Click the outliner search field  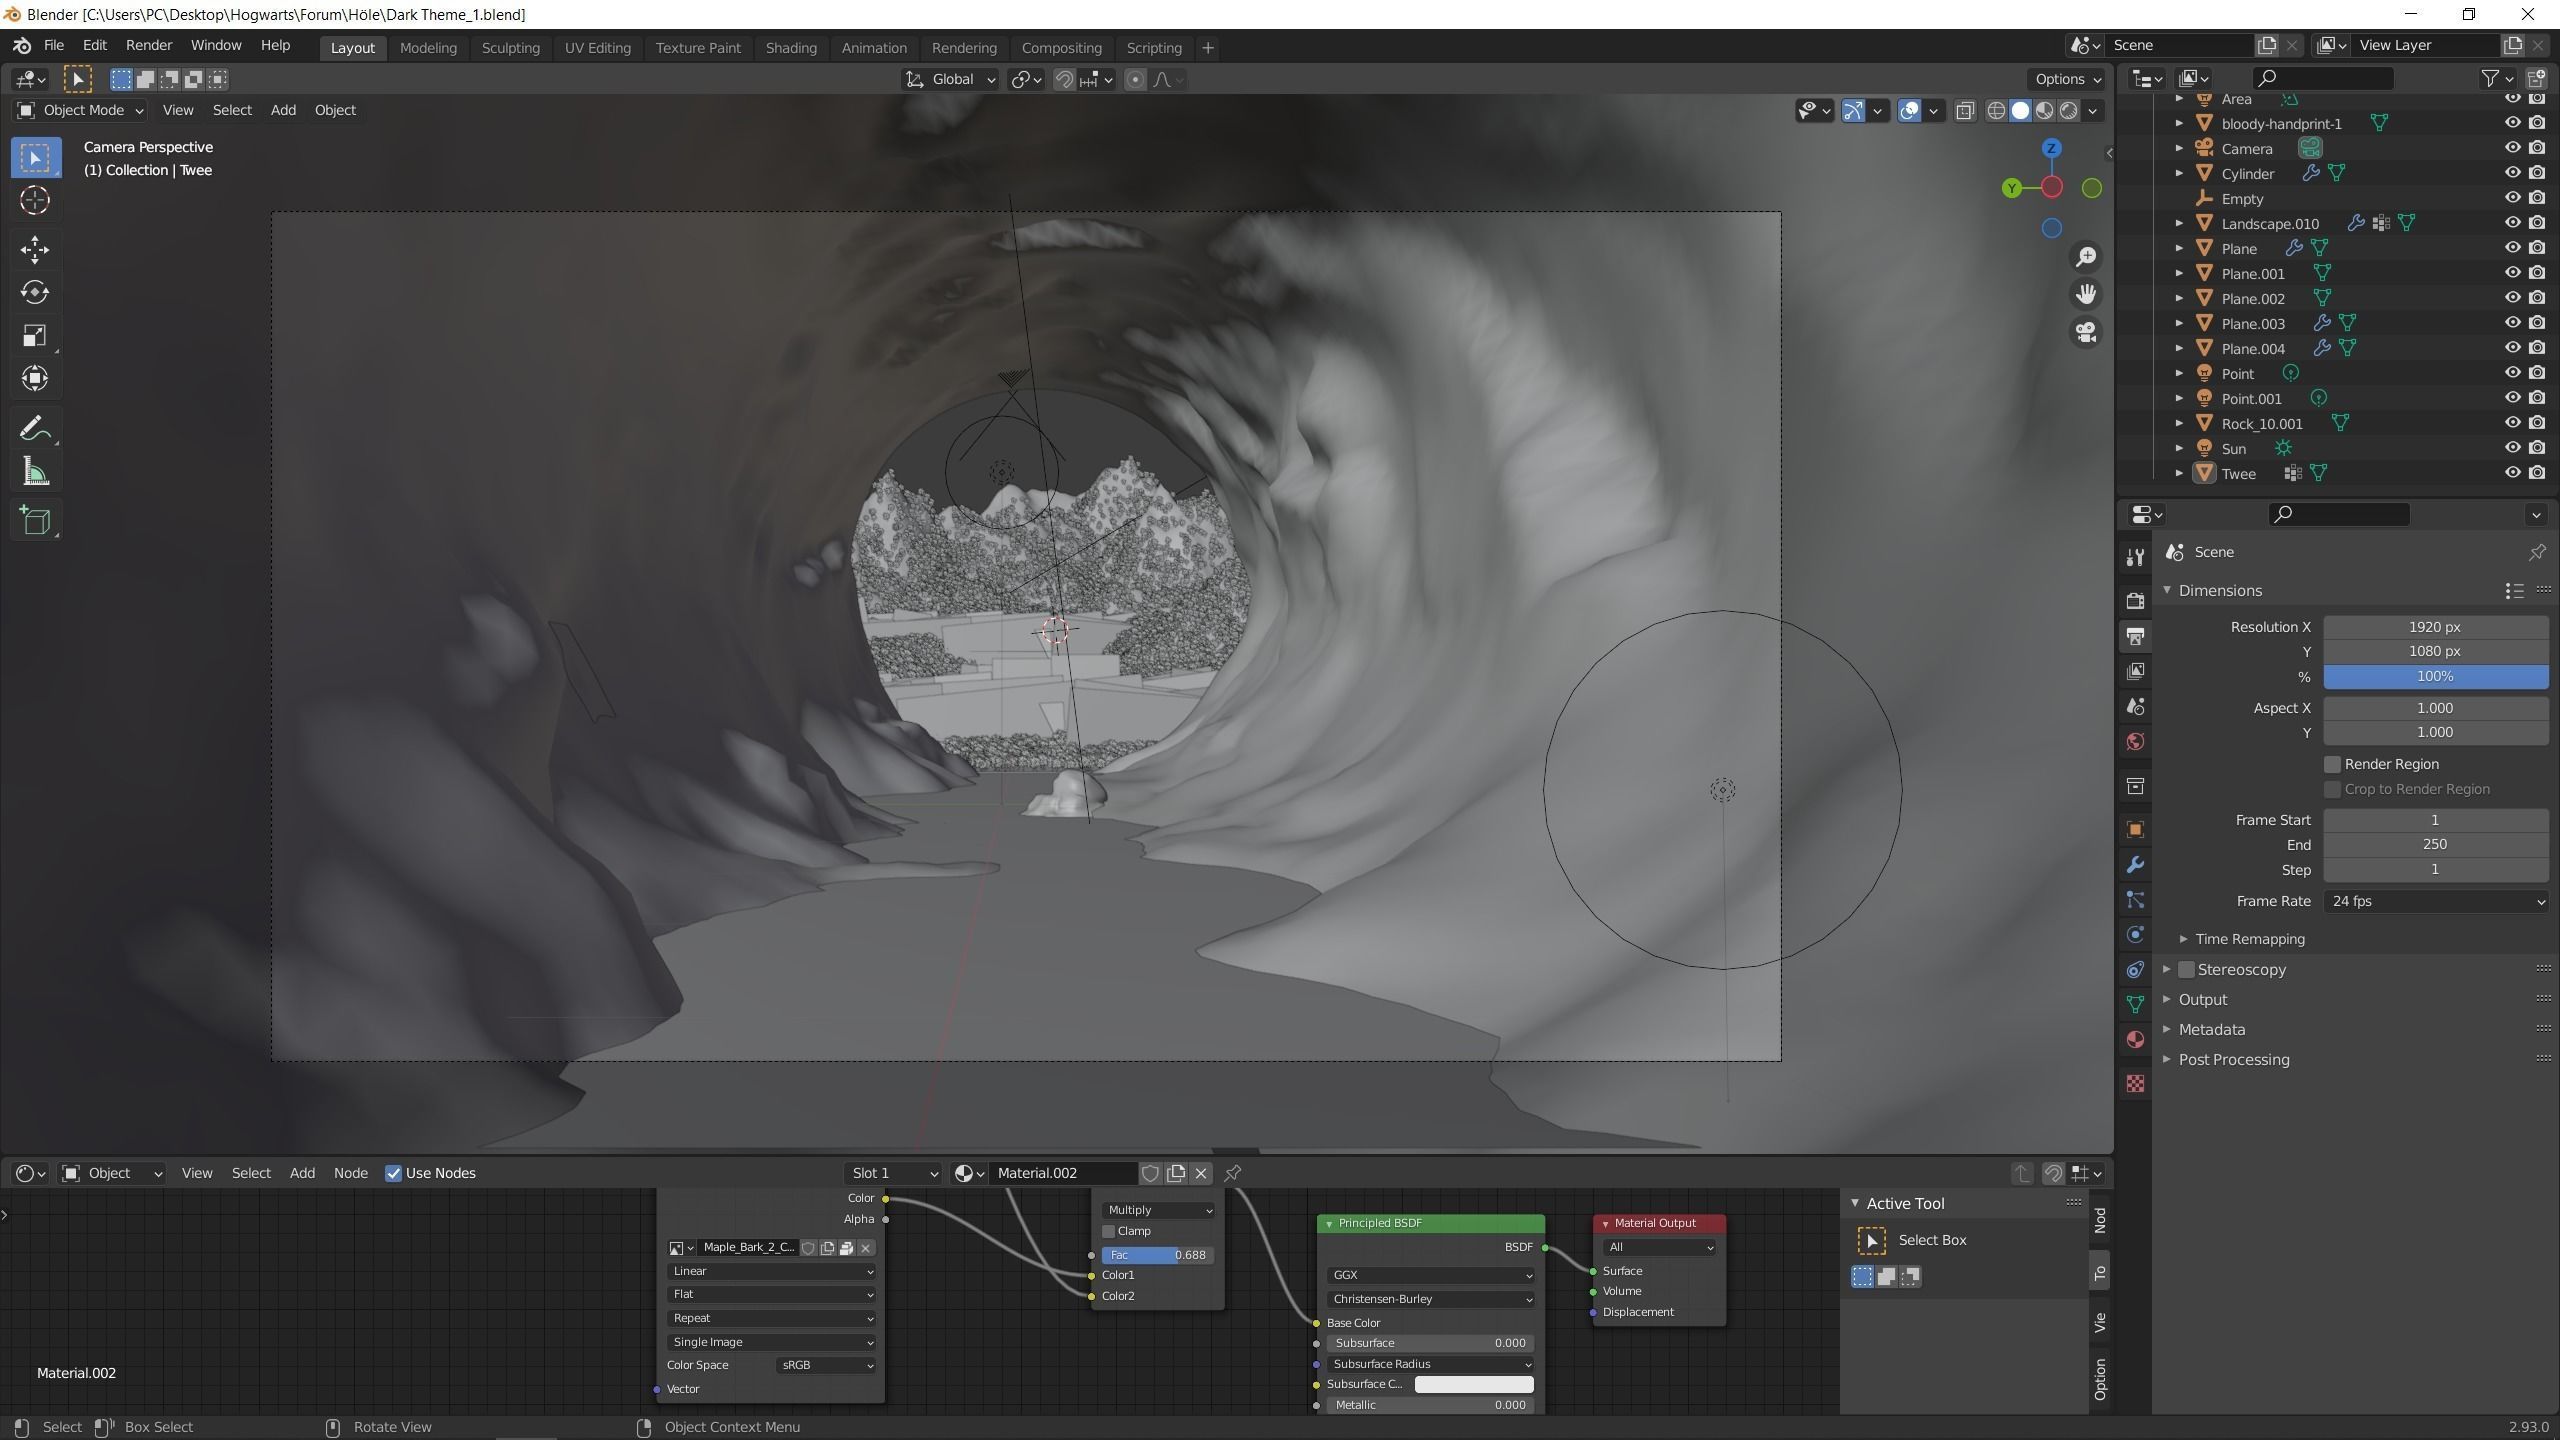coord(2322,78)
